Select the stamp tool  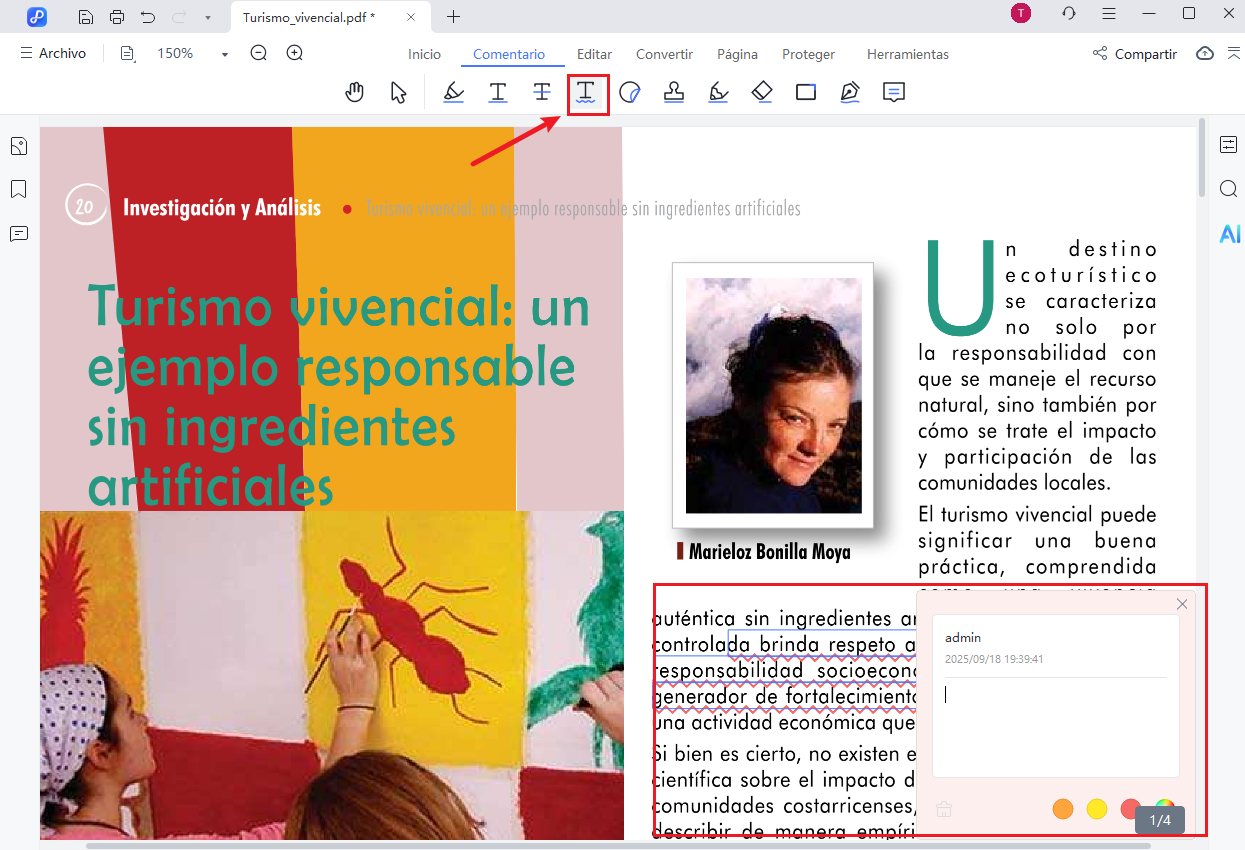(674, 93)
